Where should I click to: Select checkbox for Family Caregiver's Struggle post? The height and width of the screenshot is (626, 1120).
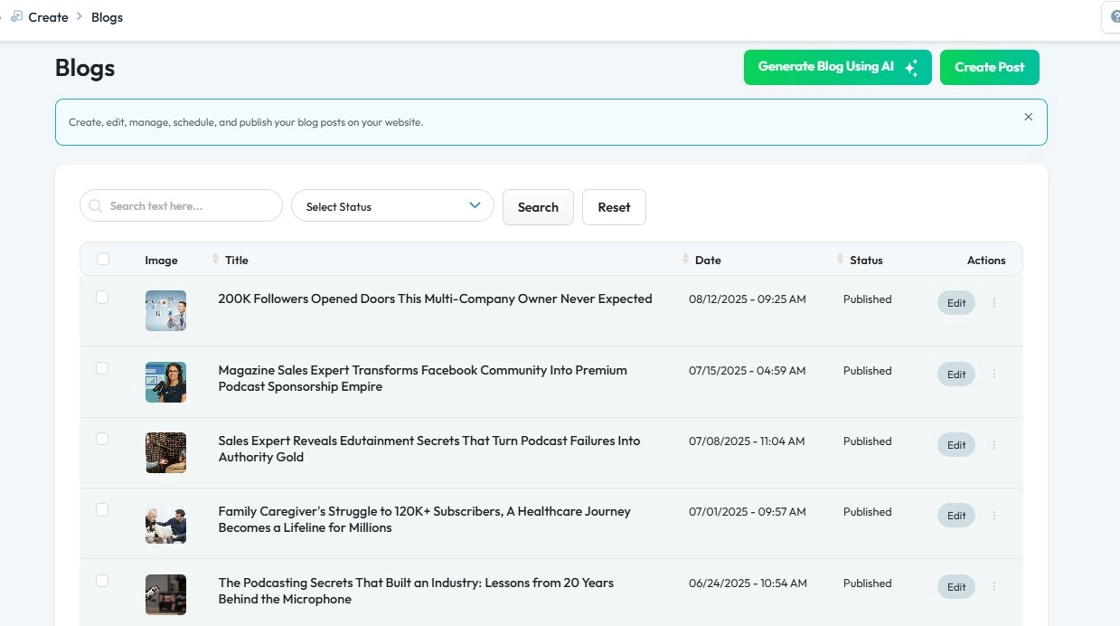pos(102,510)
